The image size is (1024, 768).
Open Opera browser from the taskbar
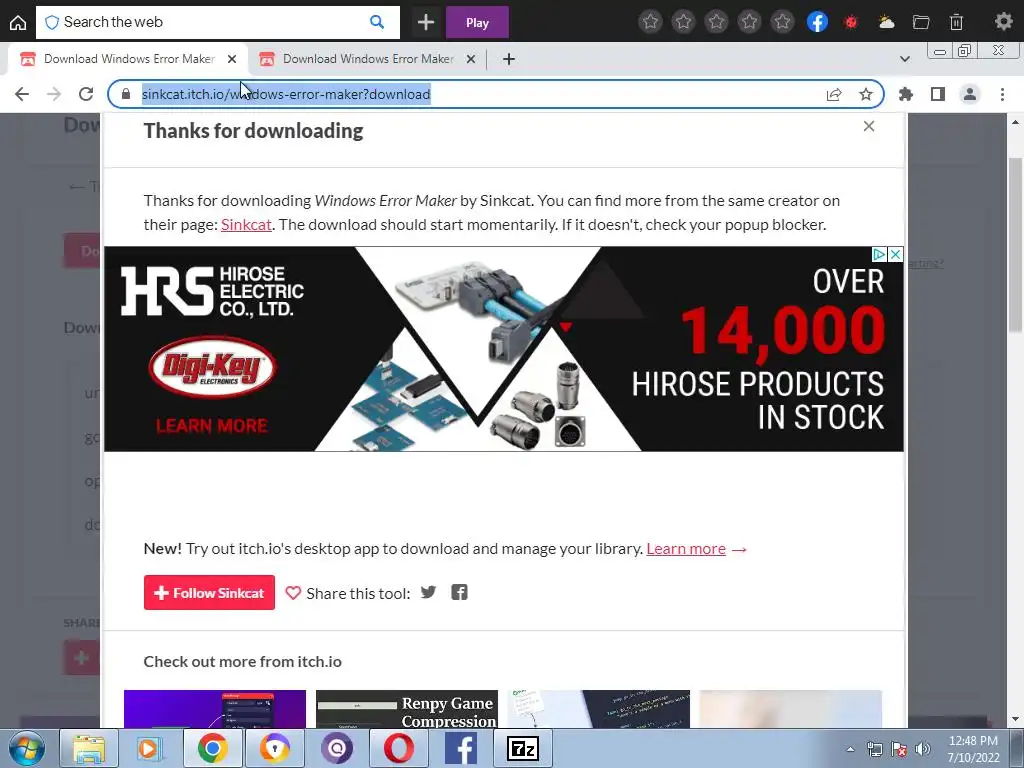tap(399, 749)
